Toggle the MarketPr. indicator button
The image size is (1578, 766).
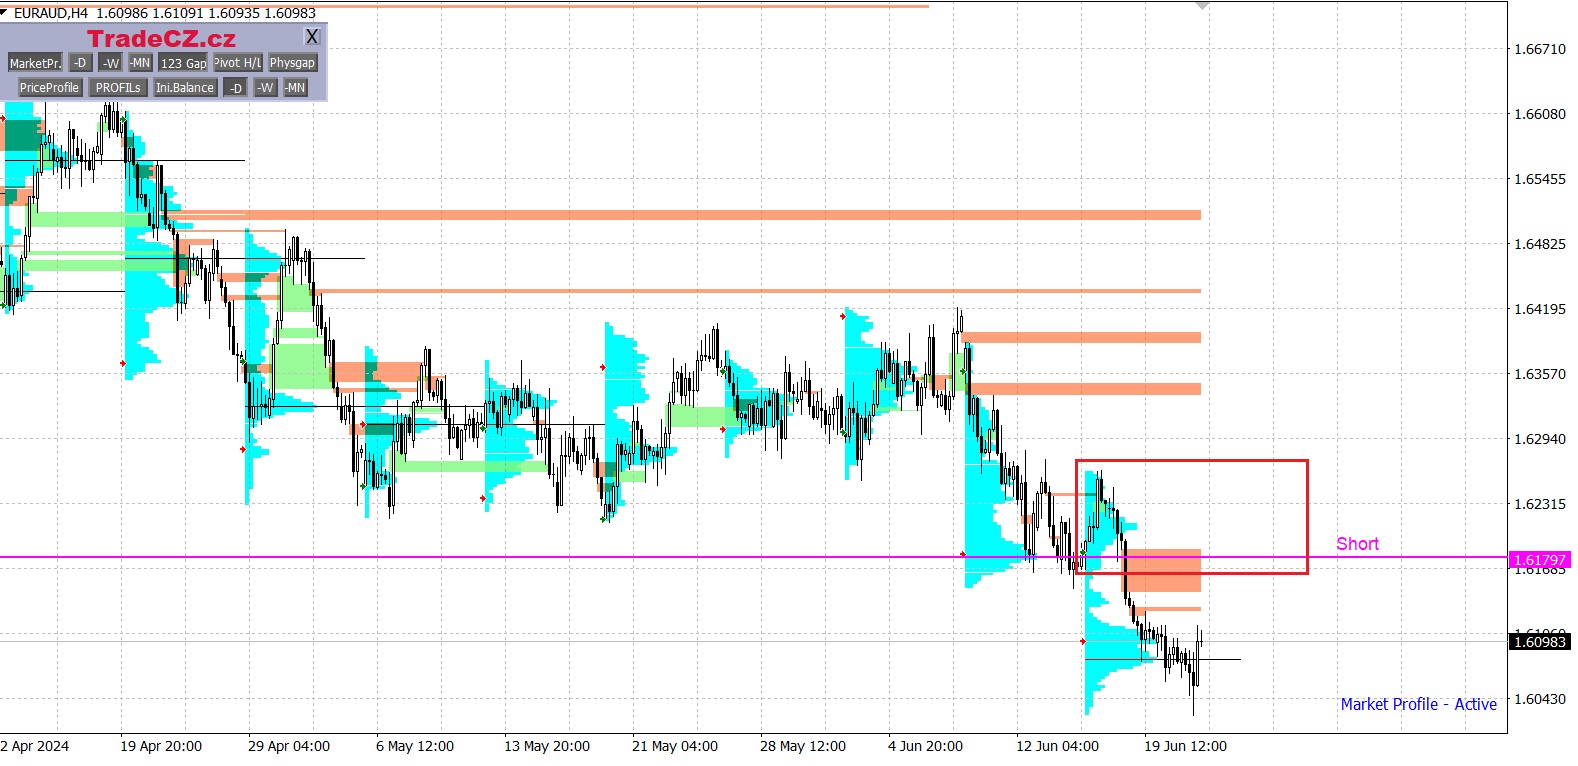(x=35, y=63)
